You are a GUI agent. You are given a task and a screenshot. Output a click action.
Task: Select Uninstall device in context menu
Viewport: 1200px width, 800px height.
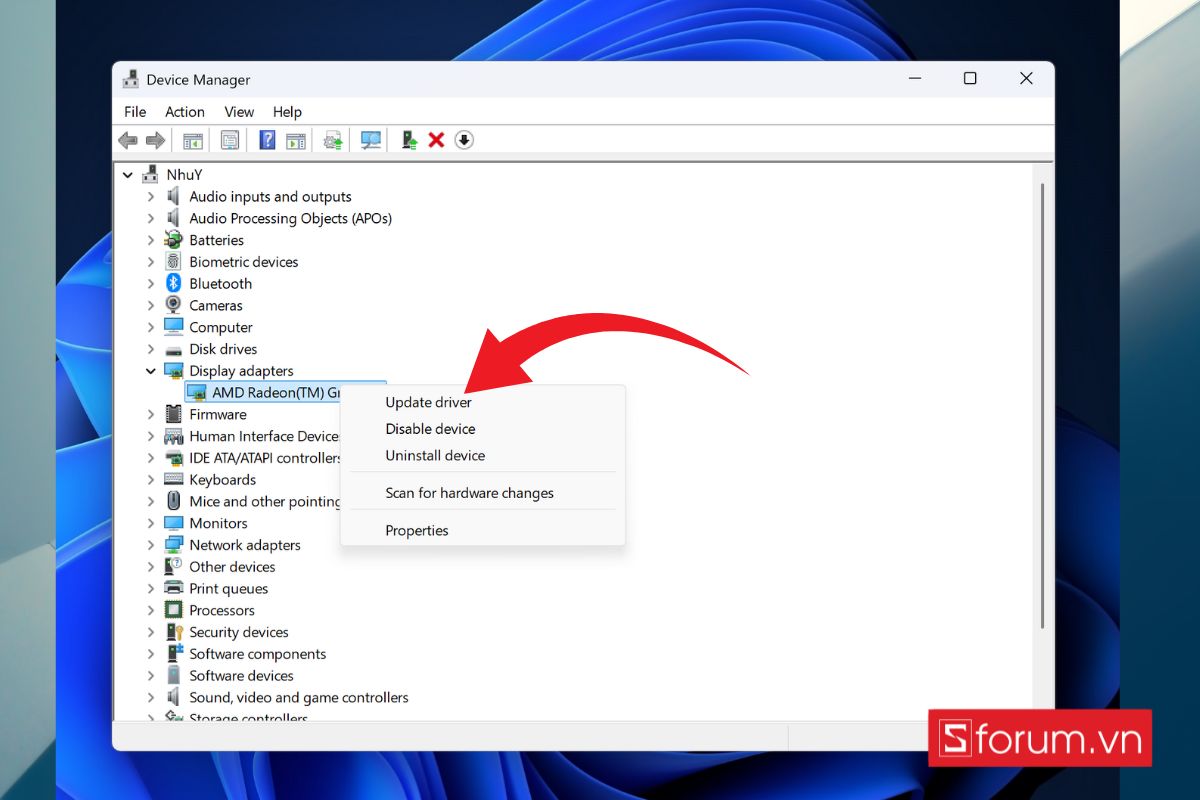(x=435, y=455)
